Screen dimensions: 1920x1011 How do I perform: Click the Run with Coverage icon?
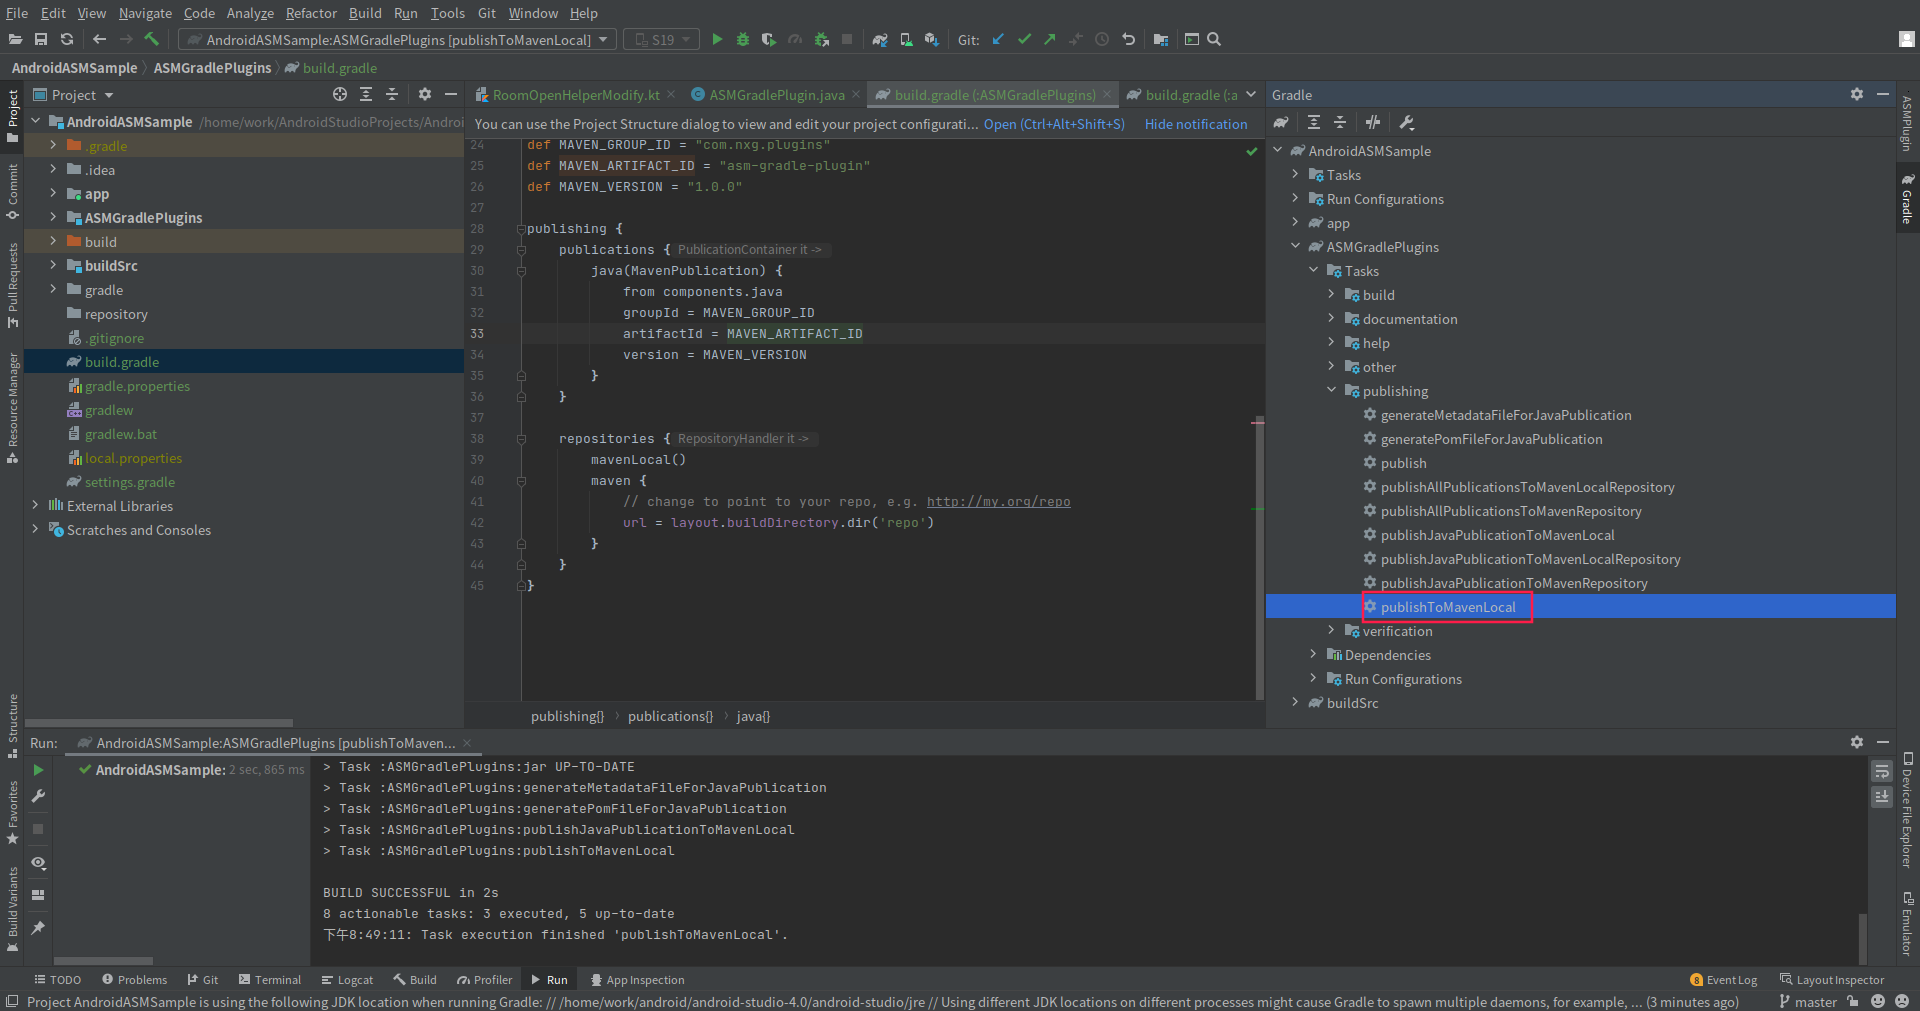point(768,39)
